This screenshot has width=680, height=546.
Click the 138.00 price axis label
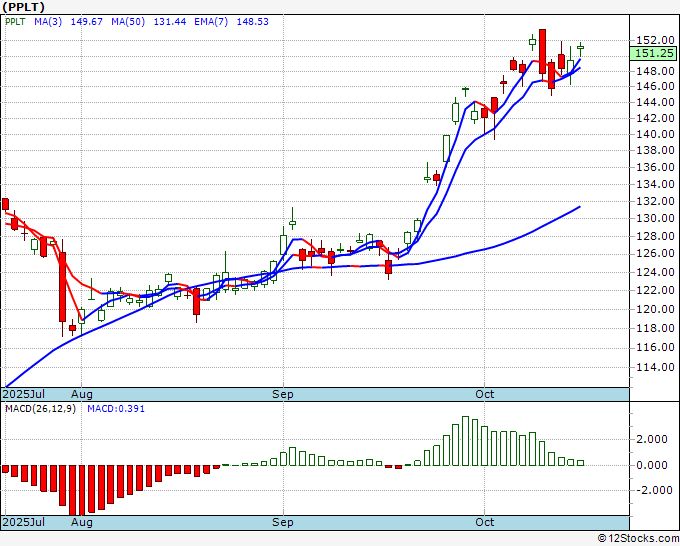[655, 150]
